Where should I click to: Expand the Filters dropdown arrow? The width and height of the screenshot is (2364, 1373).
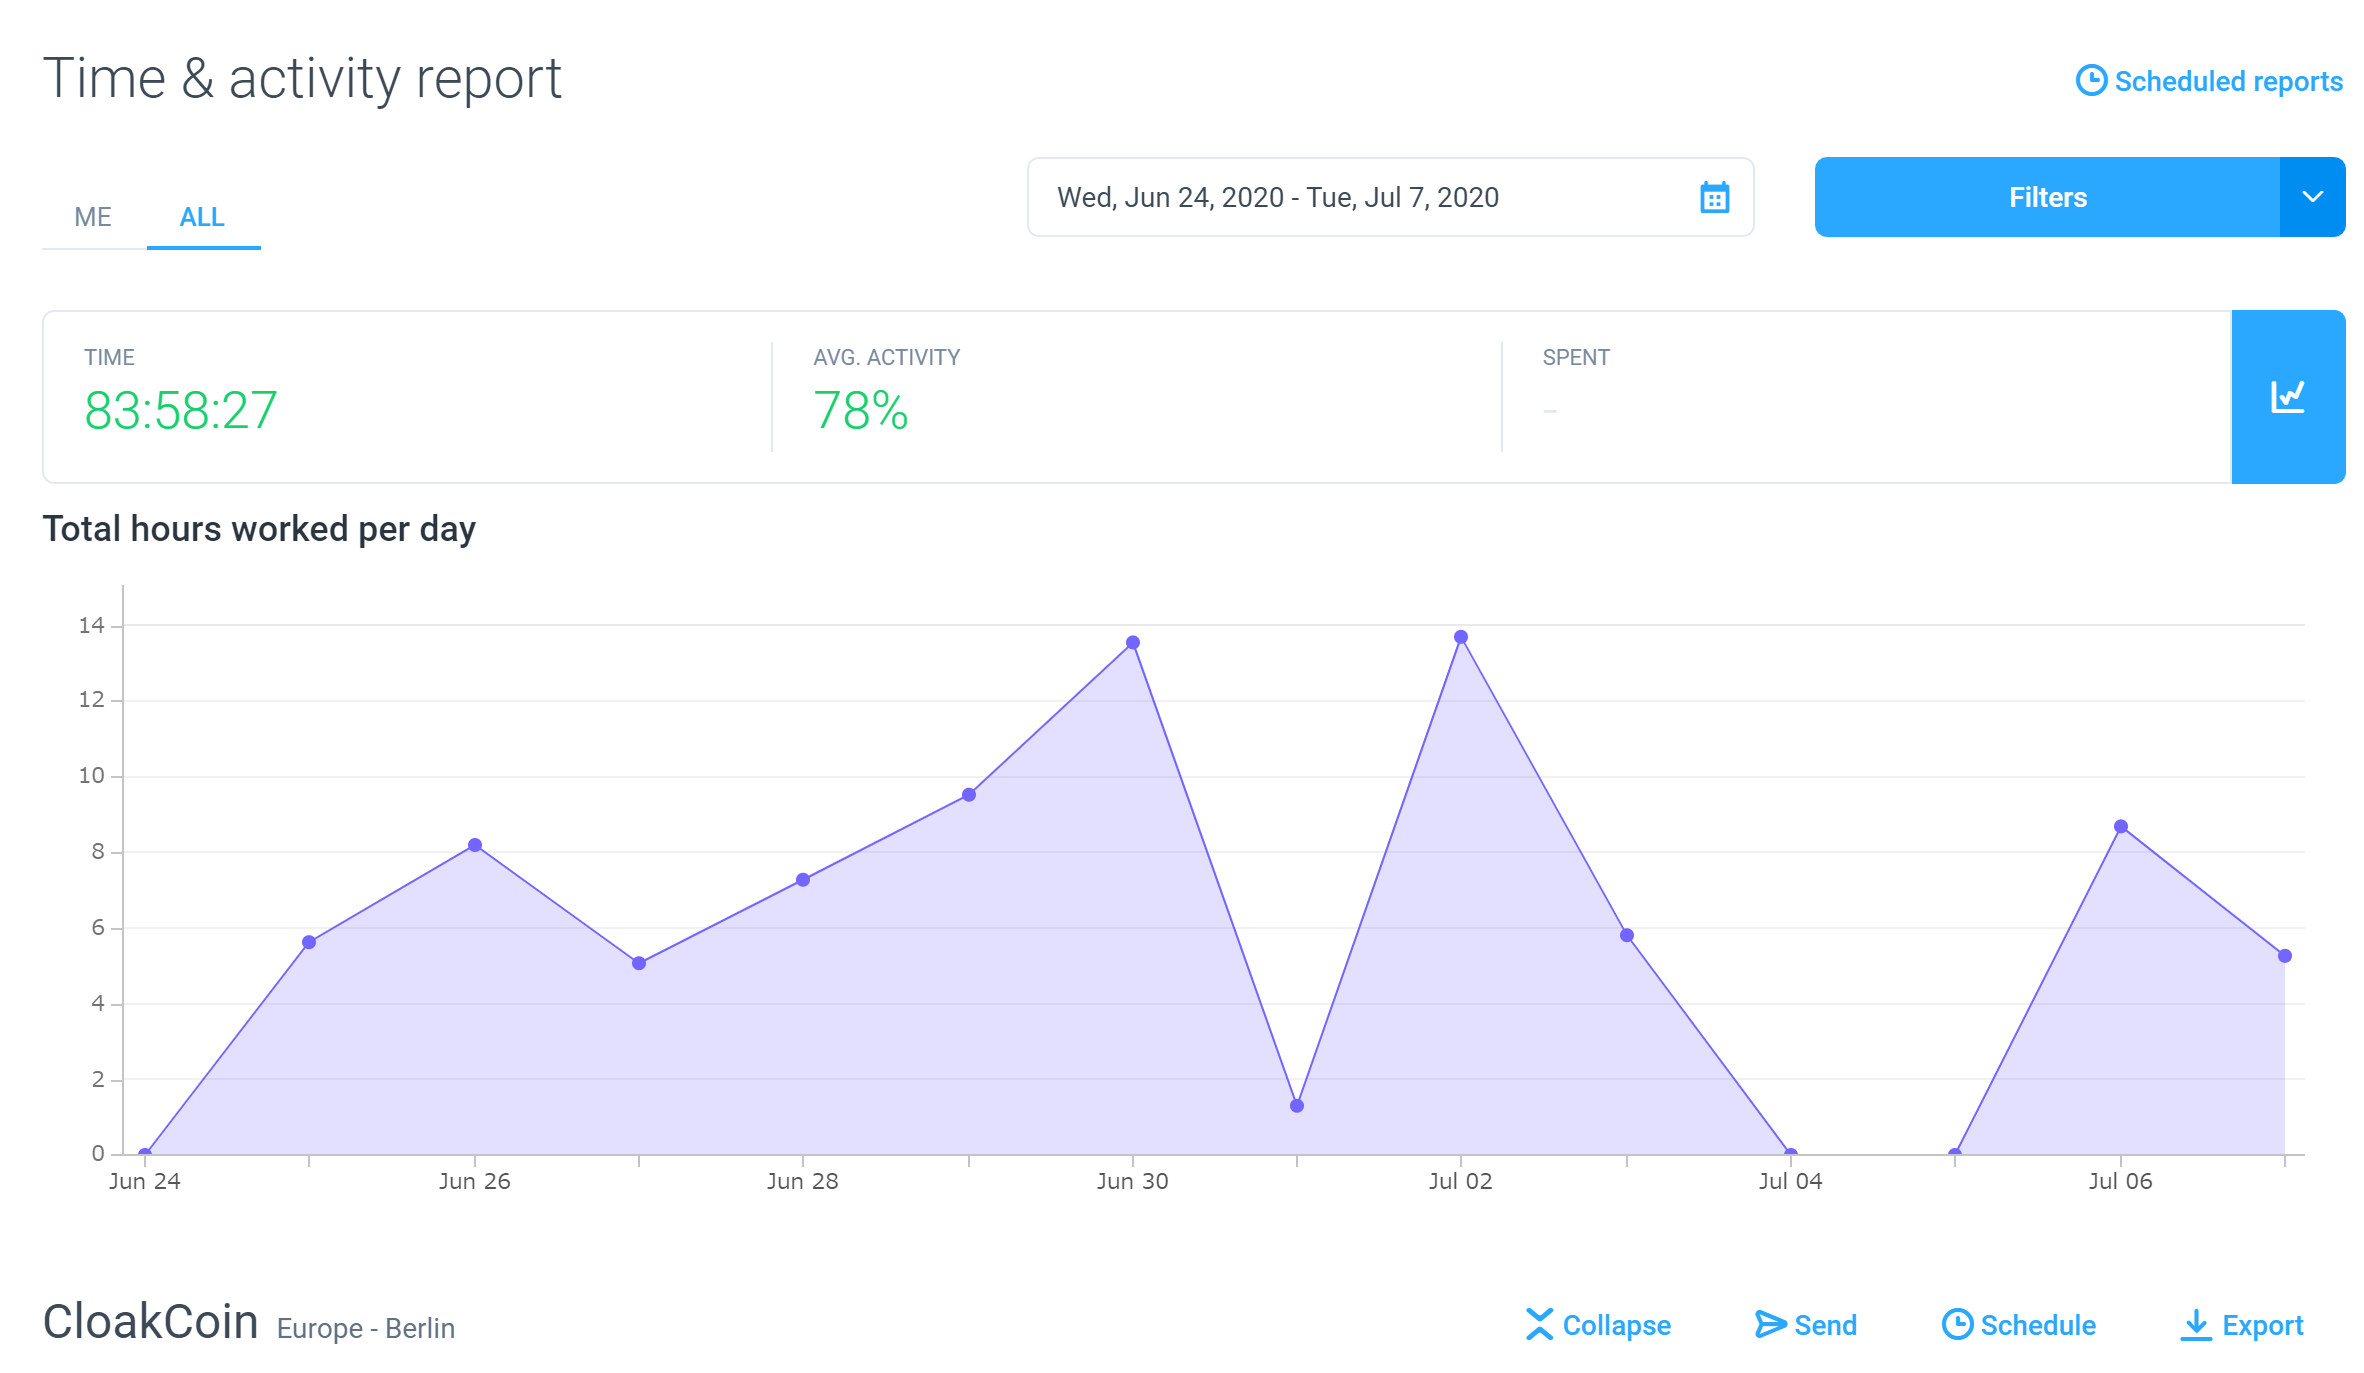(2312, 197)
